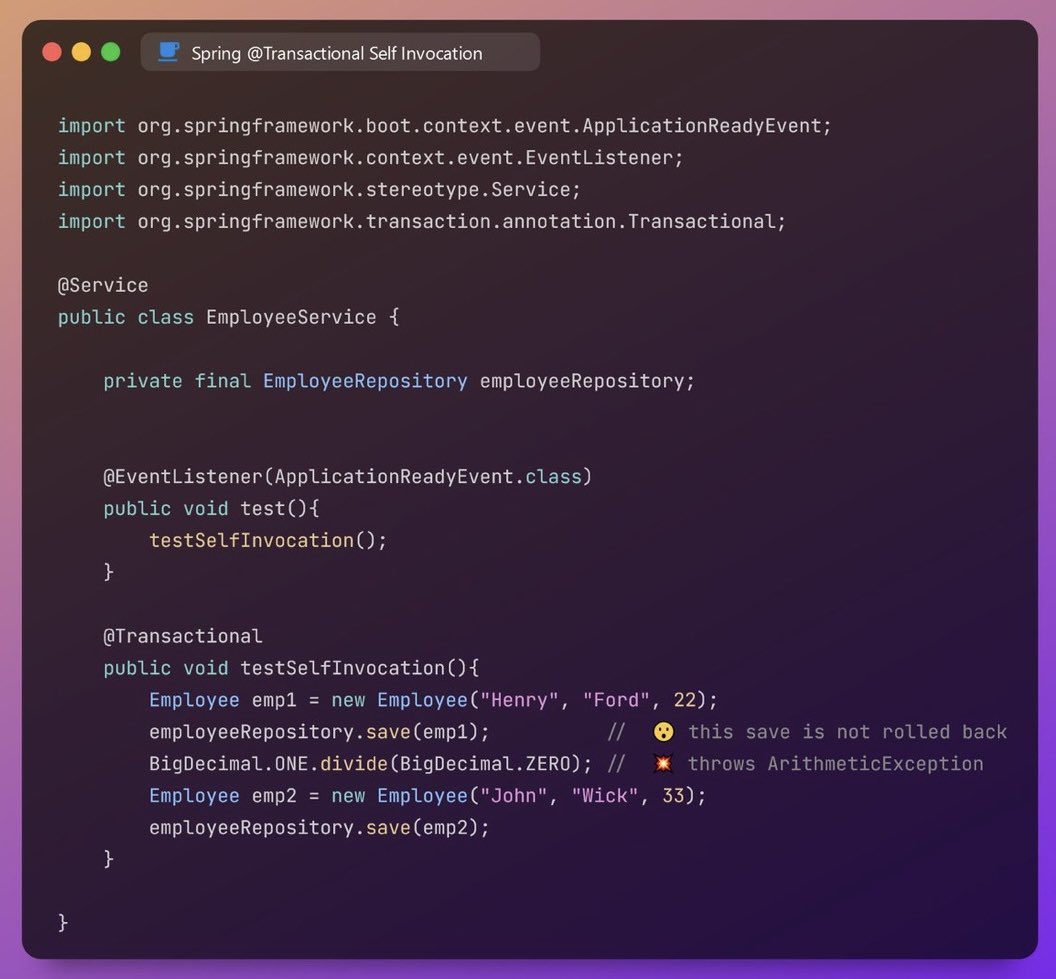Click the "Wick" string literal

coord(605,796)
